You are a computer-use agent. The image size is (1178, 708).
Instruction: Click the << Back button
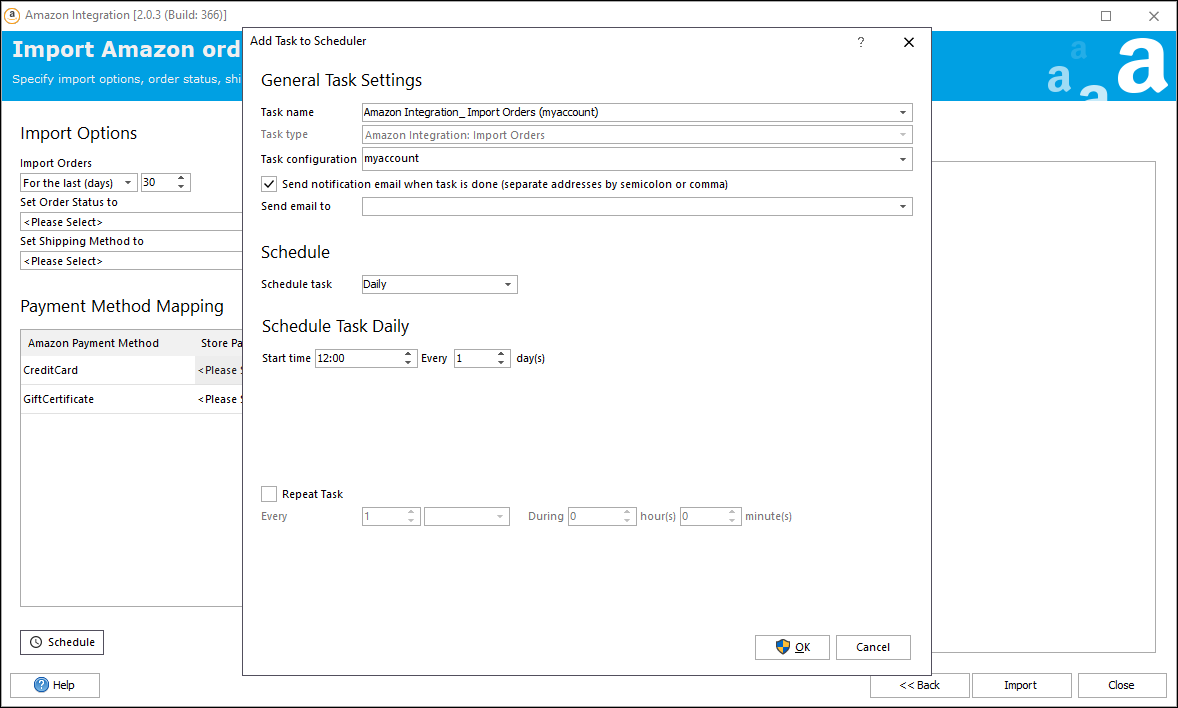click(x=920, y=685)
